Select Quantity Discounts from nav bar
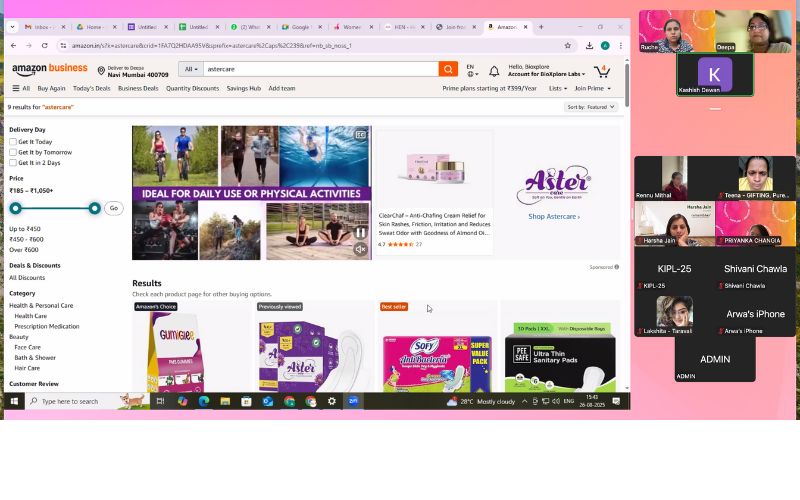 pos(192,88)
